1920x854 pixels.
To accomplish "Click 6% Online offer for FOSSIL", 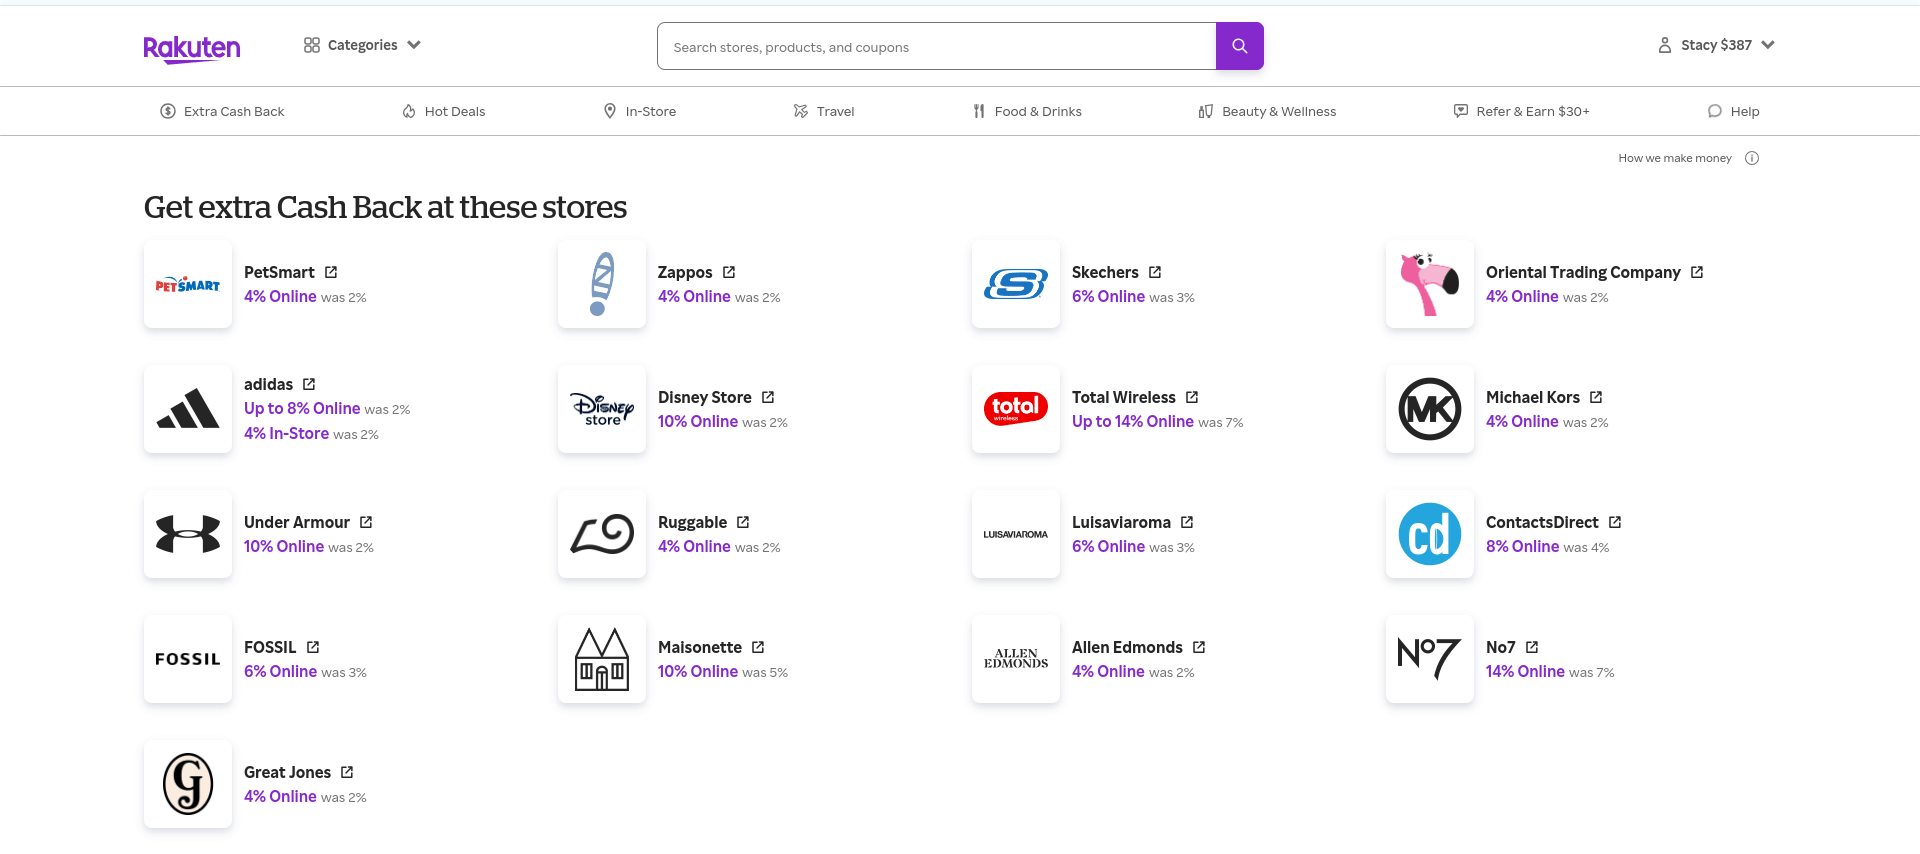I will pyautogui.click(x=280, y=672).
